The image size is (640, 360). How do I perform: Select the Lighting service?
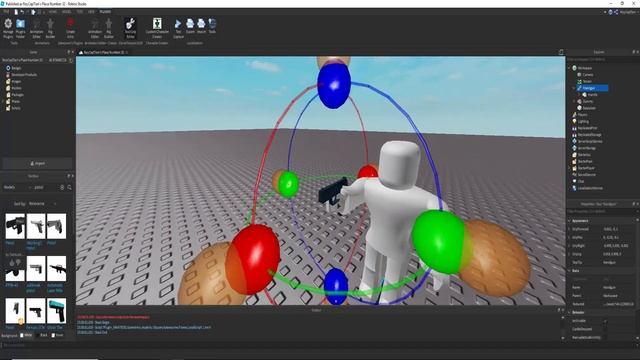pyautogui.click(x=583, y=121)
